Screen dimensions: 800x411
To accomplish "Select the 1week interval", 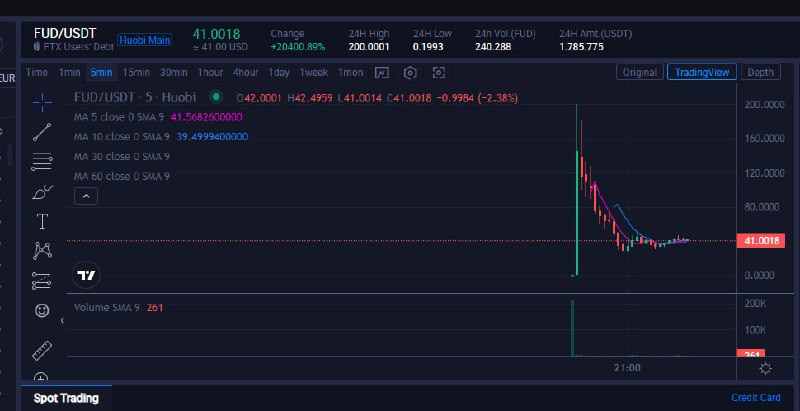I will [314, 72].
